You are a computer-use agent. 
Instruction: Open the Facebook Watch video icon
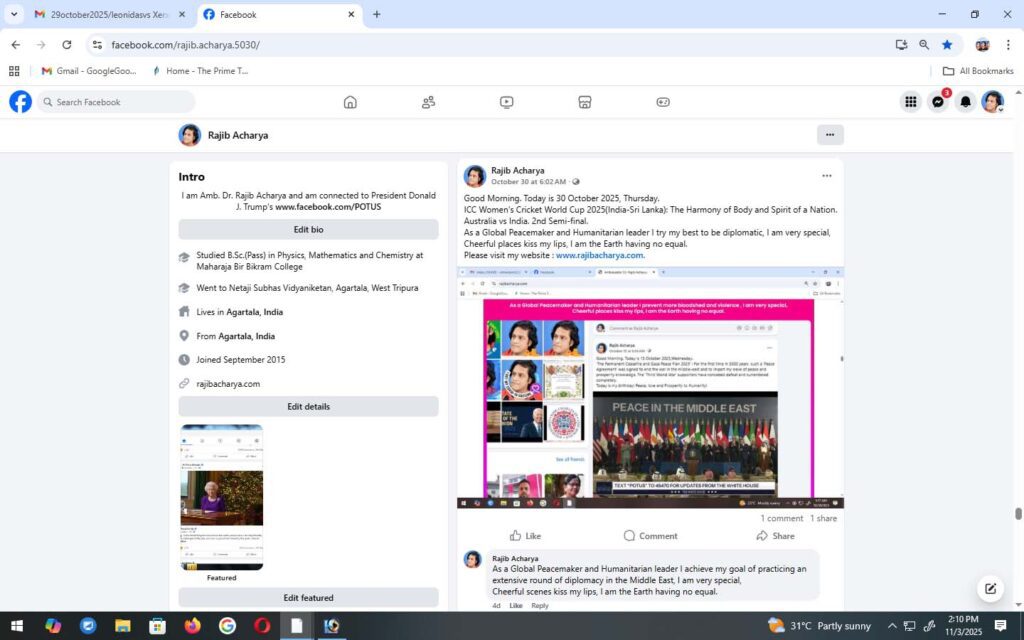pyautogui.click(x=507, y=102)
